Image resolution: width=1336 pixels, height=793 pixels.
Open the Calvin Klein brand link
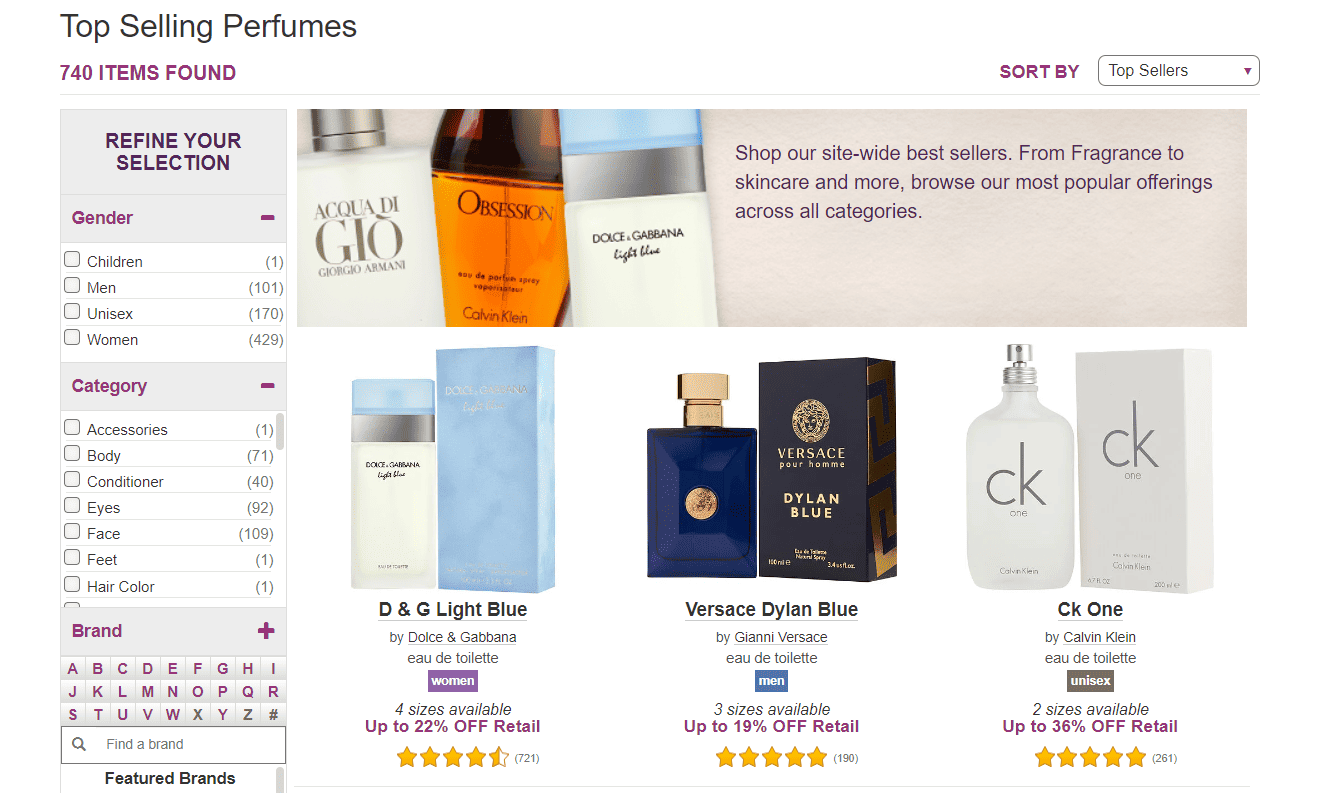[1099, 637]
